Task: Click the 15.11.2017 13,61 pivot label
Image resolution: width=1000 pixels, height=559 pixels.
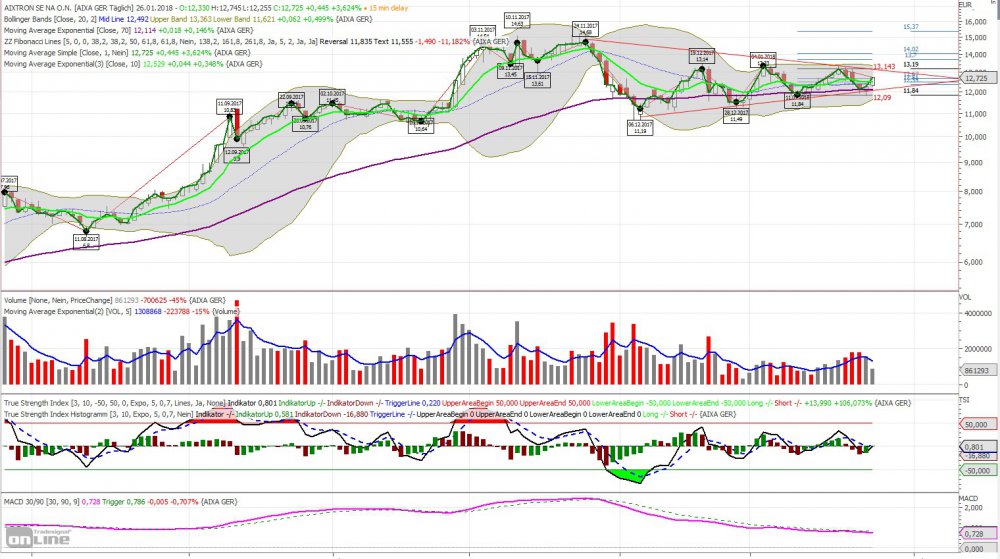Action: [x=538, y=80]
